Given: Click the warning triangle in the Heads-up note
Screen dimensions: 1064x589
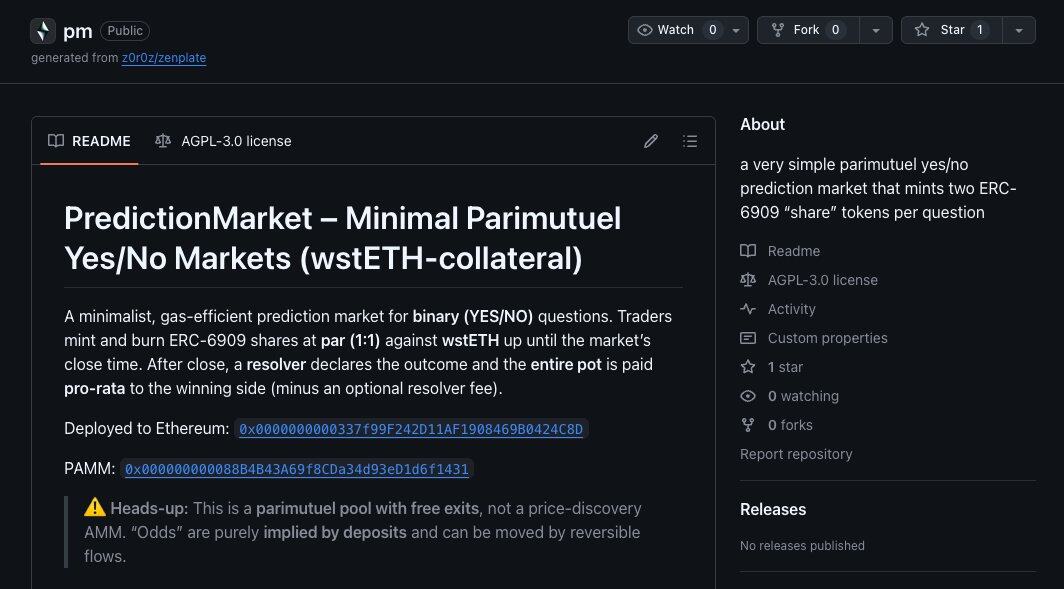Looking at the screenshot, I should click(96, 508).
